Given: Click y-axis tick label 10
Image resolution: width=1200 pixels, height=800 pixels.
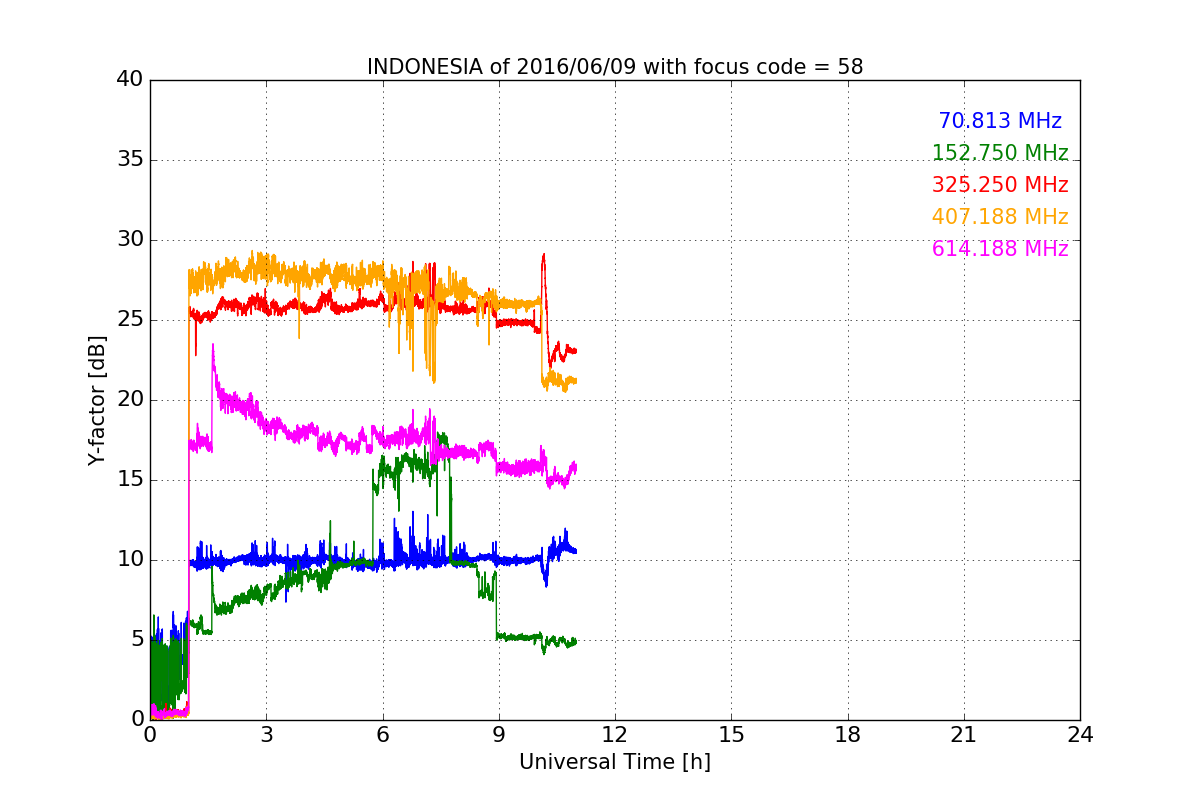Looking at the screenshot, I should [130, 559].
